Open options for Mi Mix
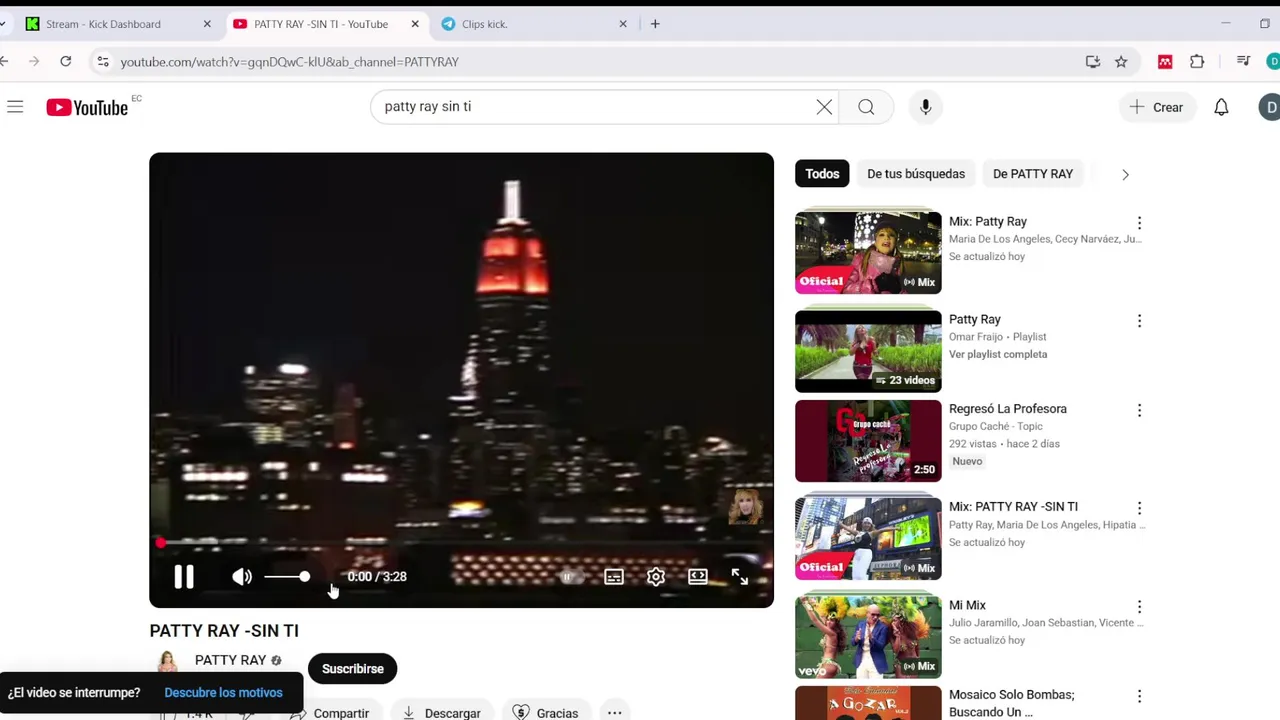Viewport: 1280px width, 720px height. click(1139, 607)
